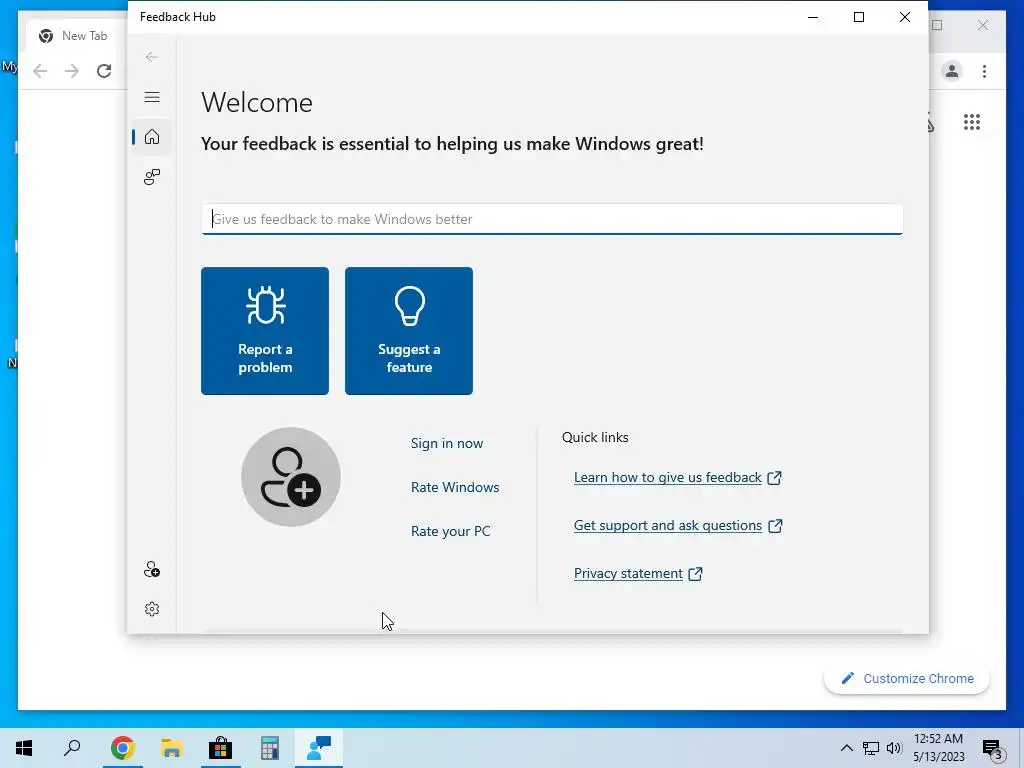
Task: Click the back arrow in Feedback Hub
Action: [x=152, y=57]
